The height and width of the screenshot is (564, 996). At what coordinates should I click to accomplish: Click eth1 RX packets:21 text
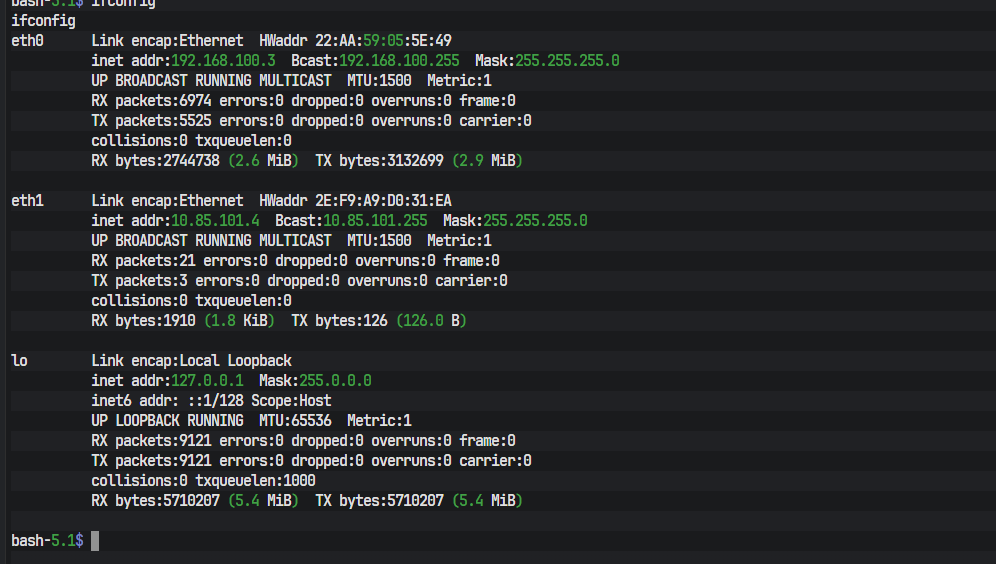pos(144,261)
